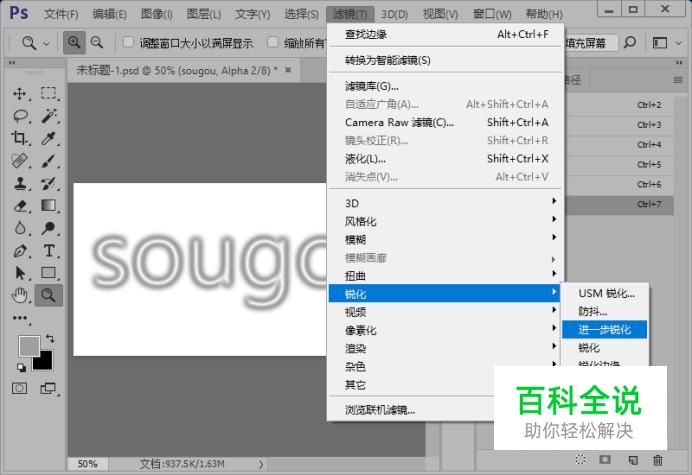Expand the 模糊 filter submenu
692x475 pixels.
[x=444, y=239]
